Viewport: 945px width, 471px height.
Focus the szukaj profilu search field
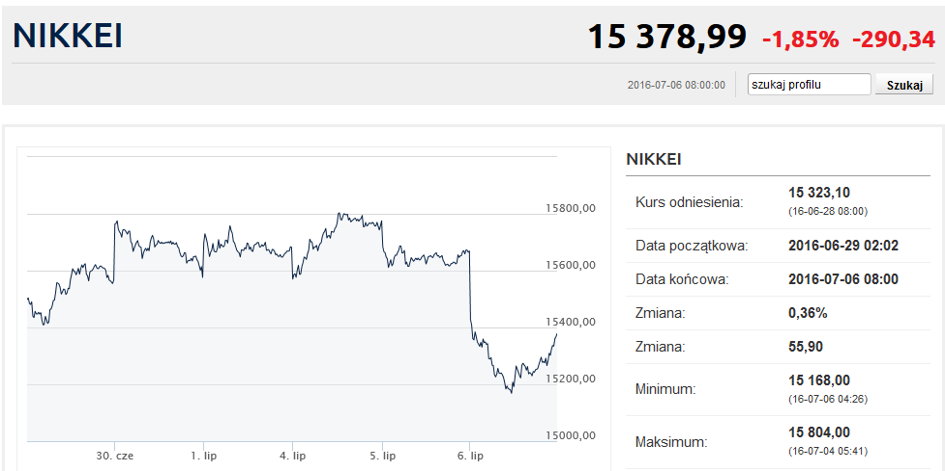(809, 84)
